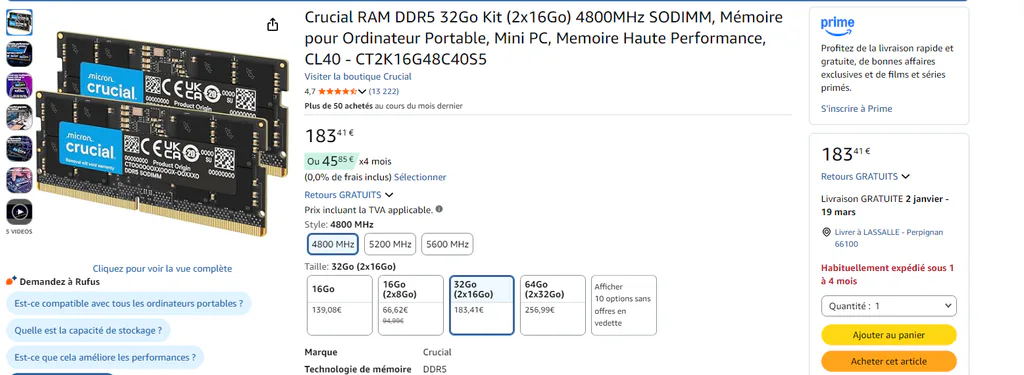Open Visiter la boutique Crucial link
Screen dimensions: 1024x375
[358, 76]
